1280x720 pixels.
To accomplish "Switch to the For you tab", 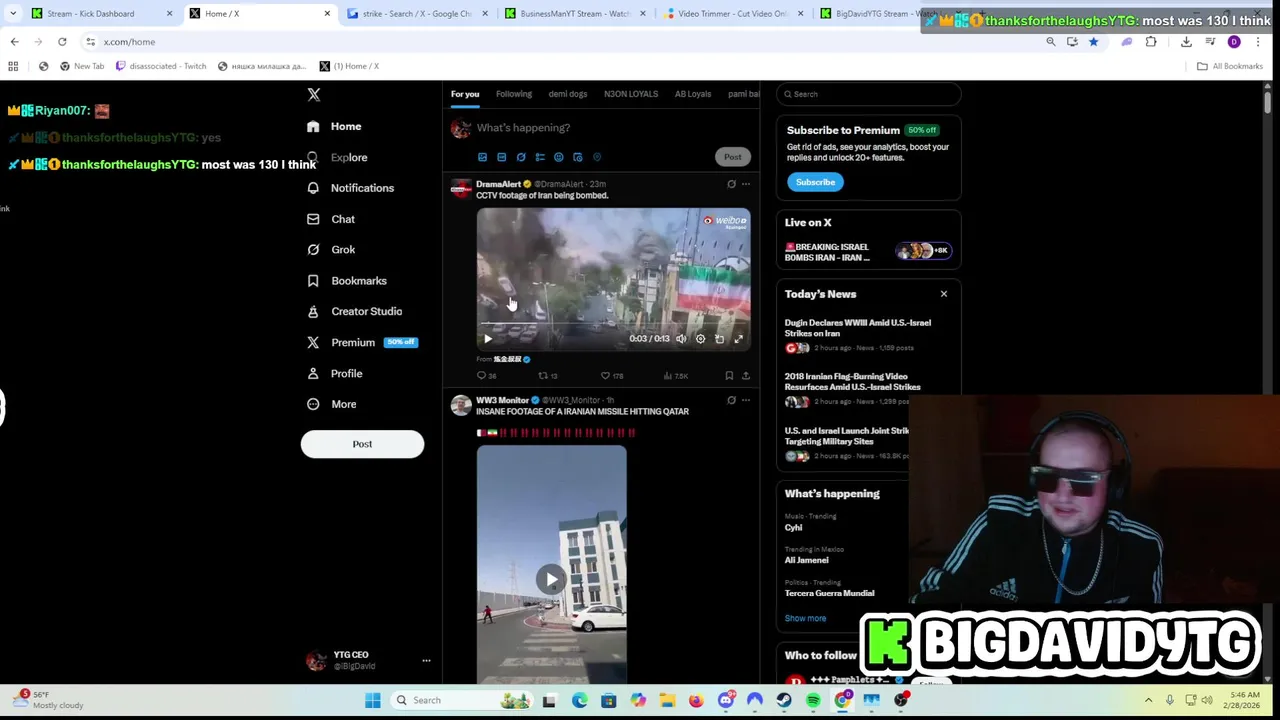I will pyautogui.click(x=465, y=94).
